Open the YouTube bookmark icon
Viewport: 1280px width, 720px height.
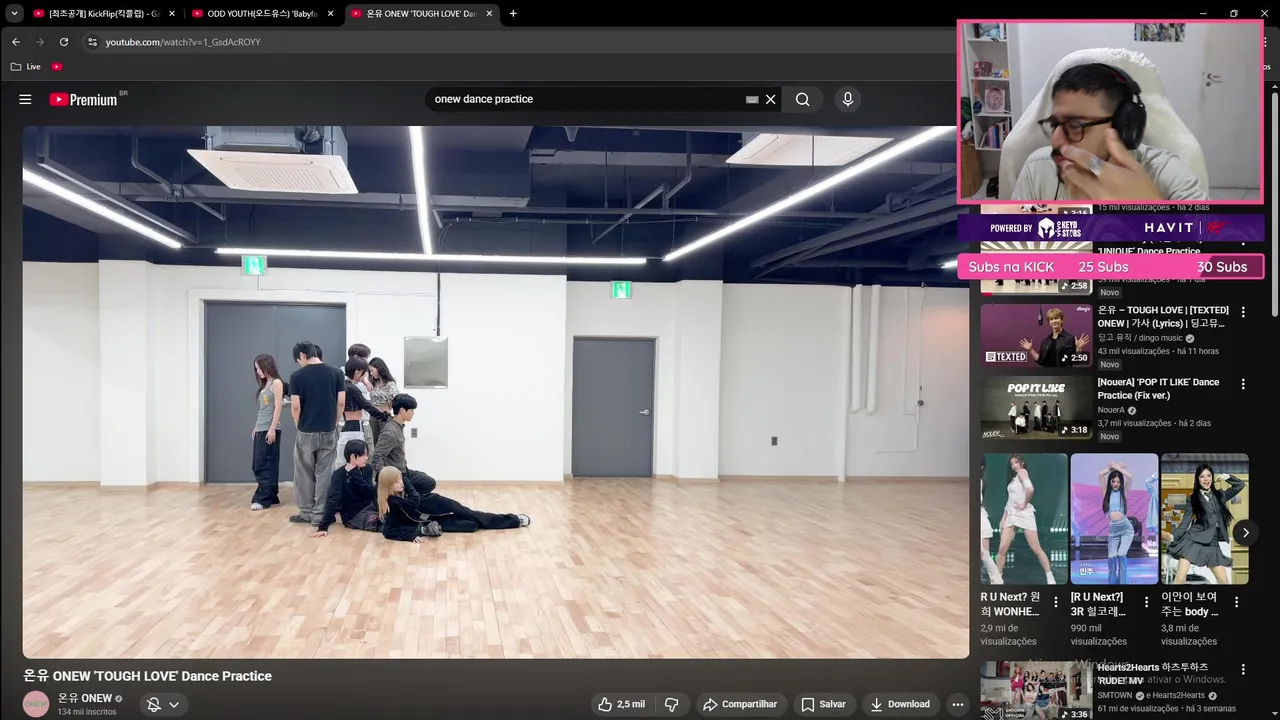tap(57, 66)
